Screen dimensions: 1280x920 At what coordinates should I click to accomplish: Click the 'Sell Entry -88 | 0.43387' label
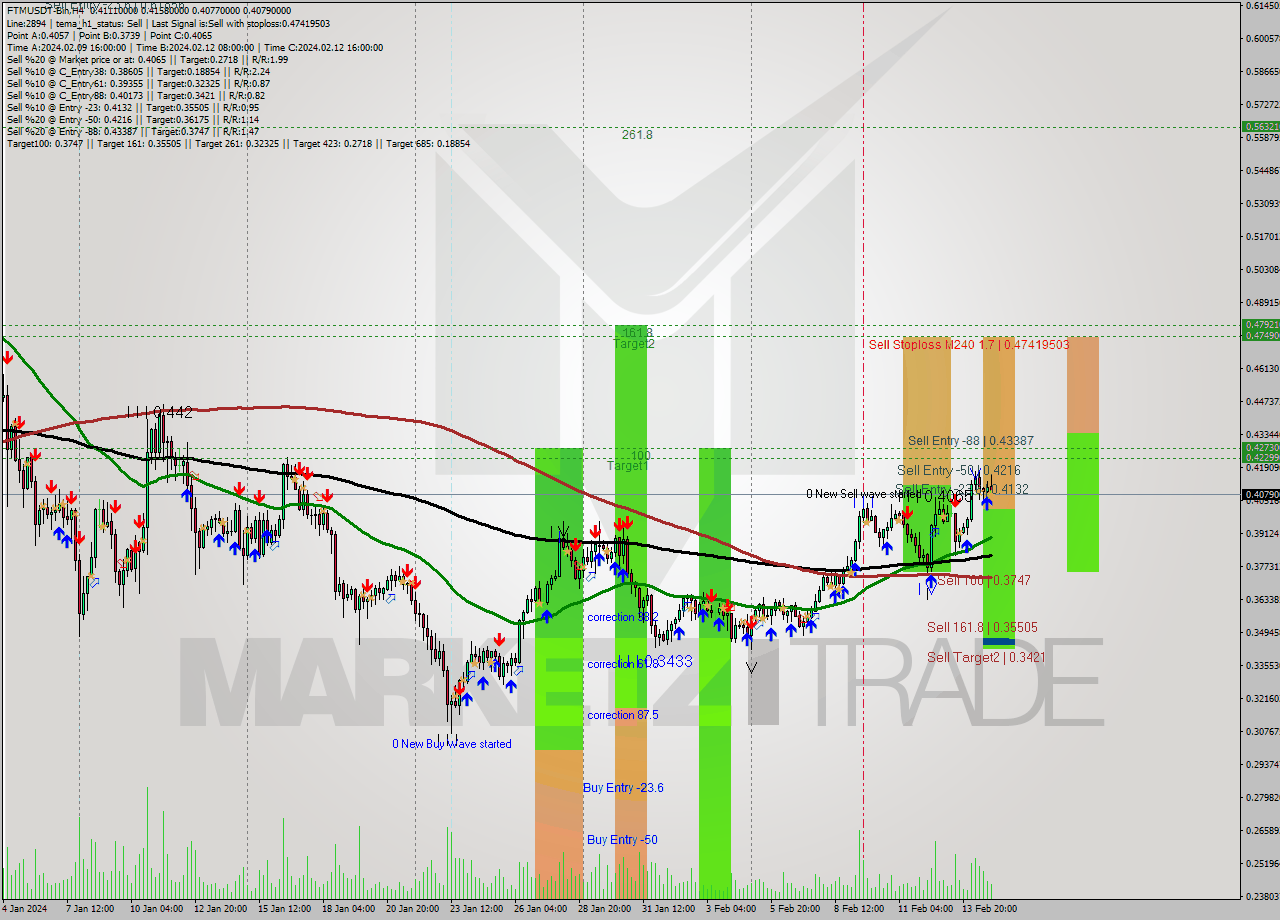[x=971, y=441]
